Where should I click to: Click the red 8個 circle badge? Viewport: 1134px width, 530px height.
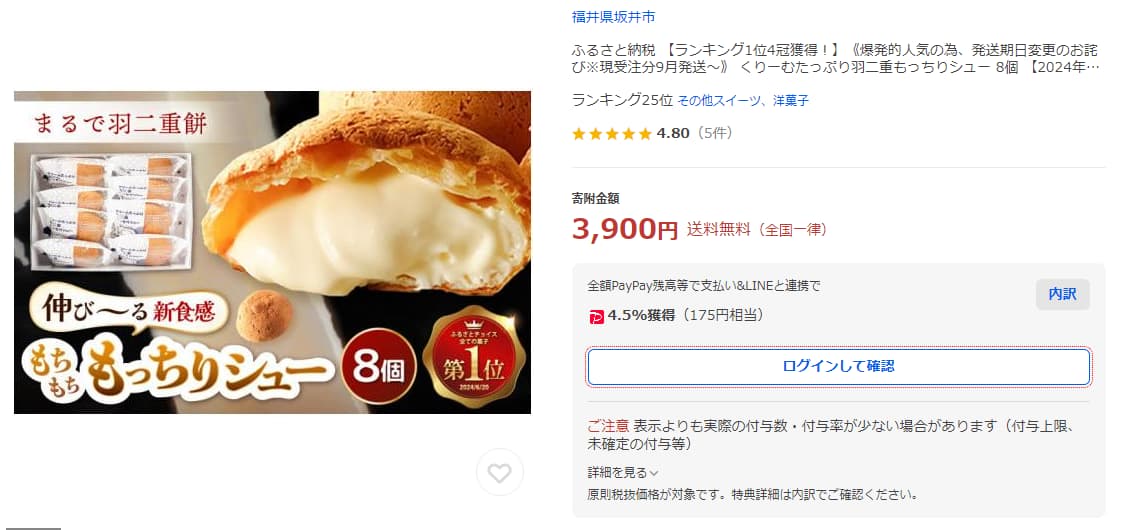[x=379, y=366]
